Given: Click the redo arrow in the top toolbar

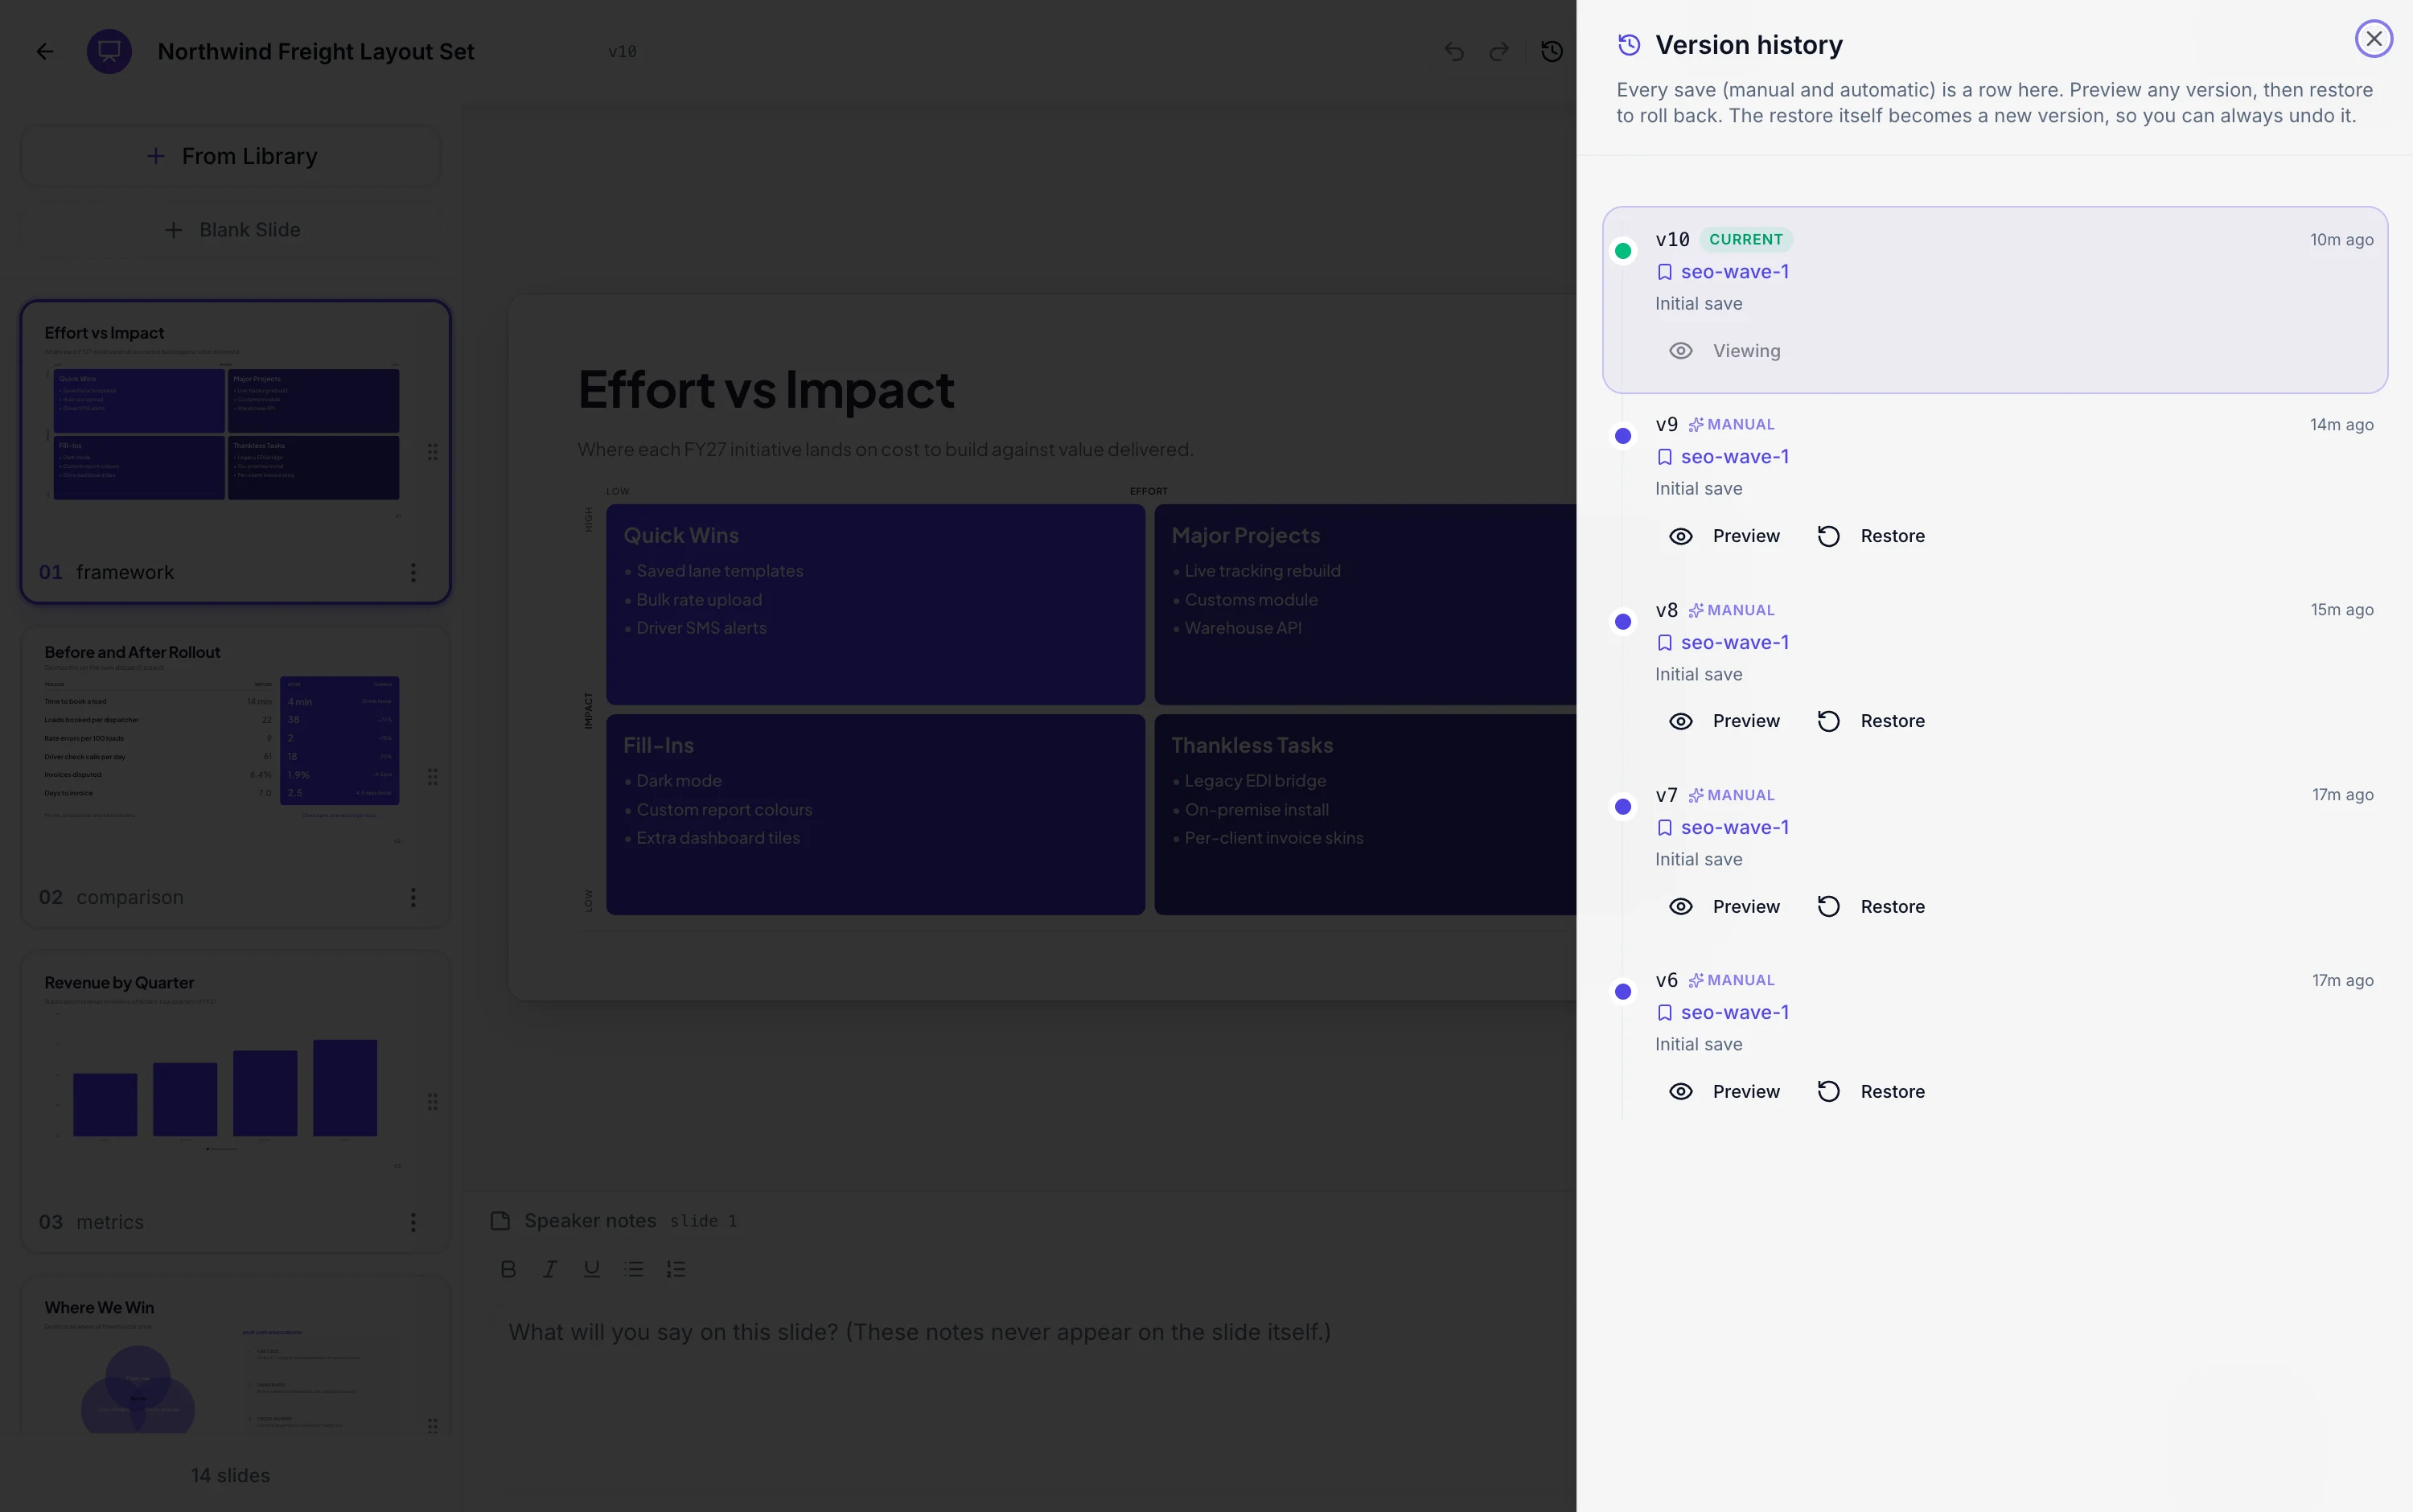Looking at the screenshot, I should 1498,51.
